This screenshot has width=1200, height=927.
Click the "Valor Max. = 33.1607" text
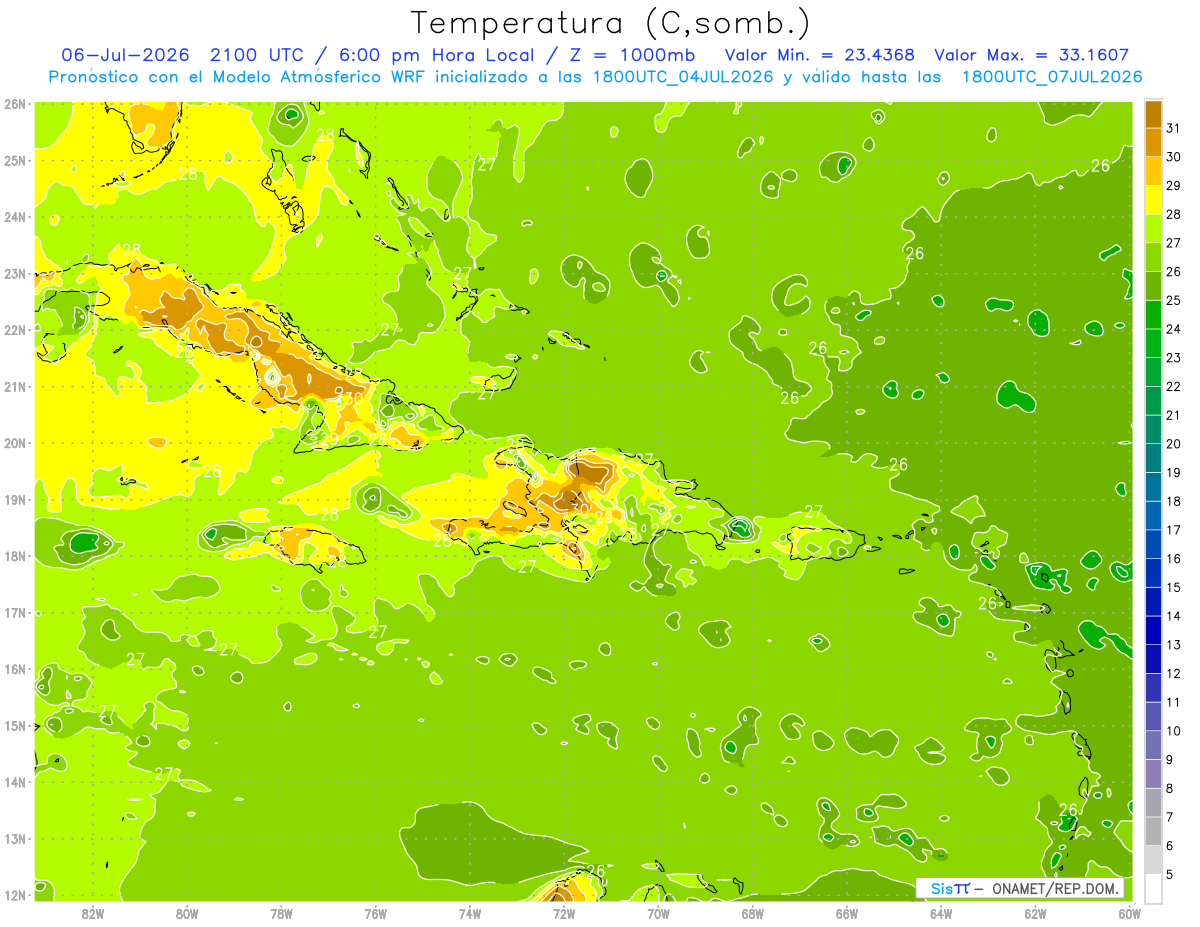pos(1033,55)
